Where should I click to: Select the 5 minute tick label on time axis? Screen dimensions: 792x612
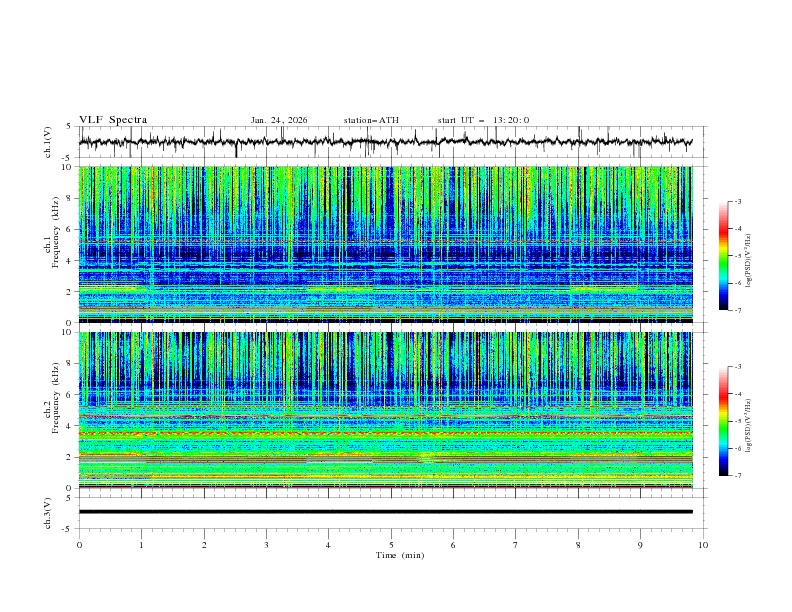click(x=391, y=545)
